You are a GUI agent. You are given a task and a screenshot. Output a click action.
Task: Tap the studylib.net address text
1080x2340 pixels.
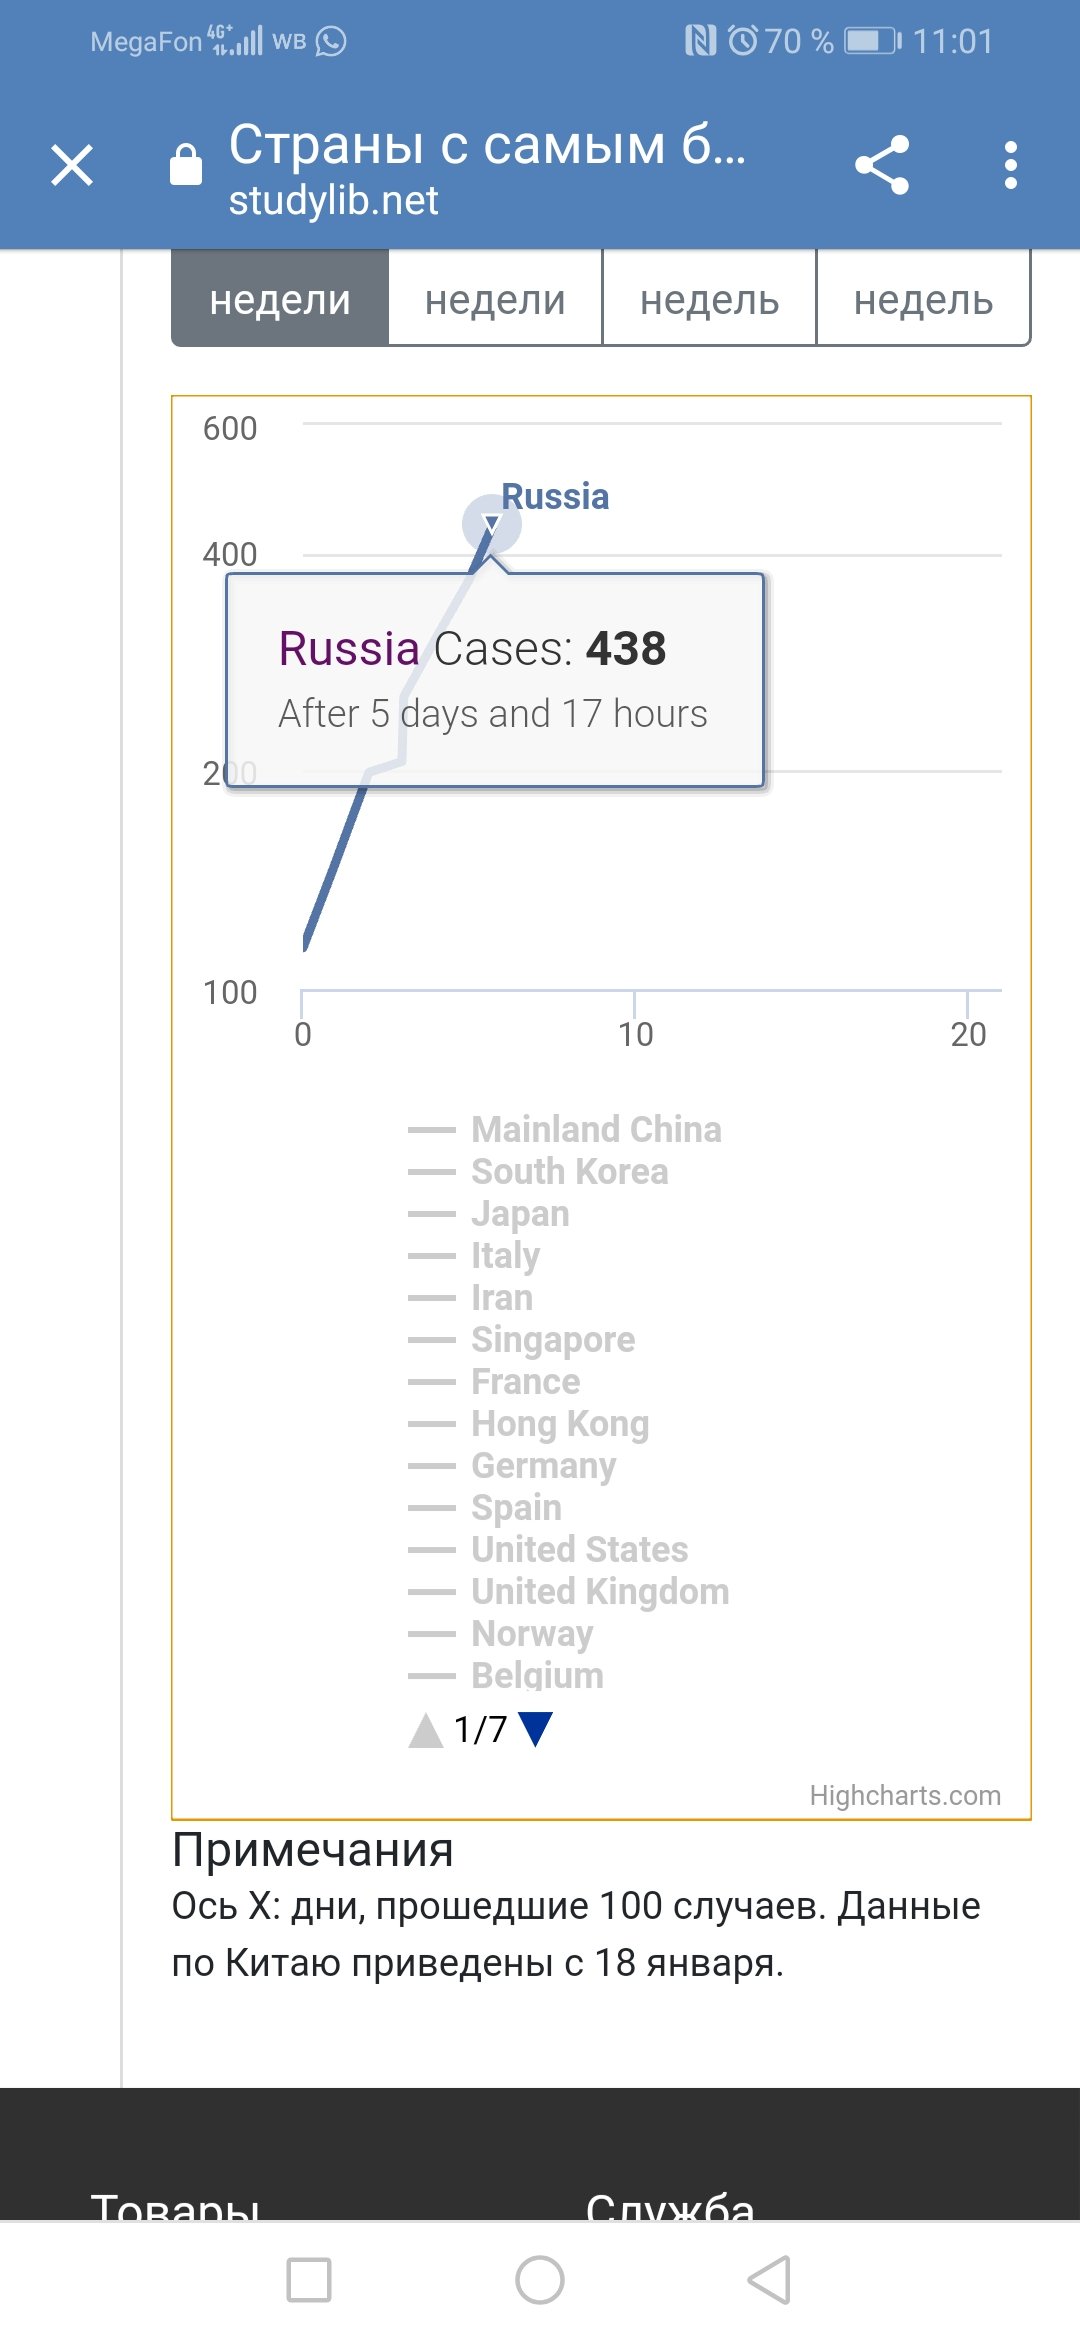coord(333,201)
